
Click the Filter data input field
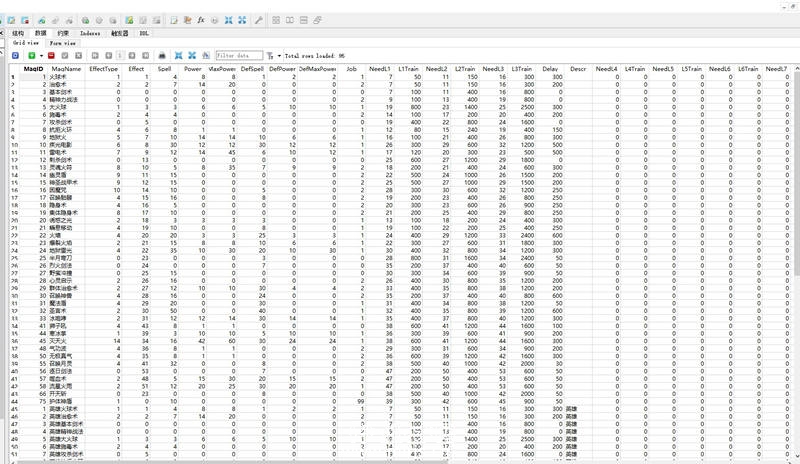pyautogui.click(x=239, y=55)
